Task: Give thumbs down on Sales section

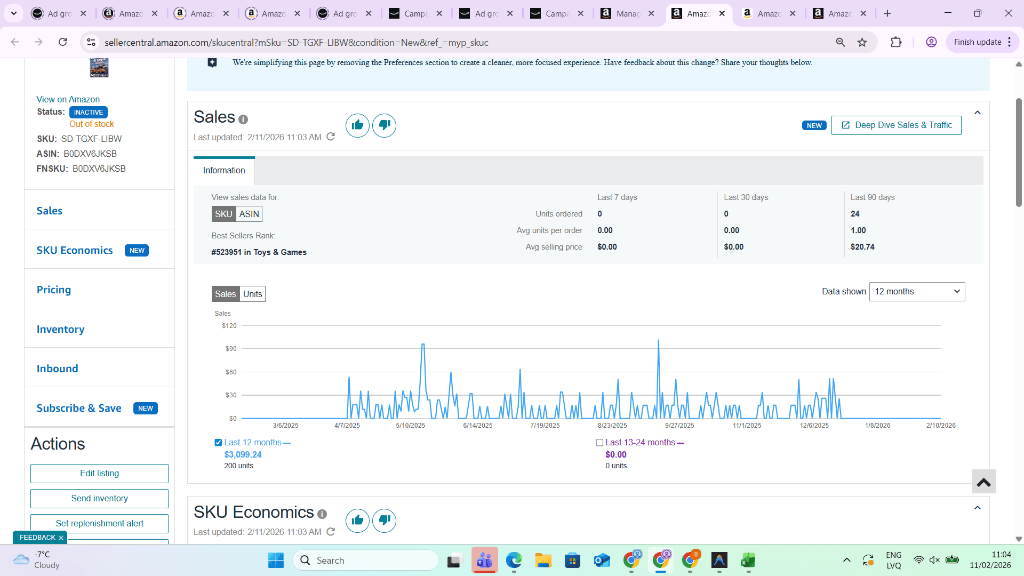Action: click(384, 125)
